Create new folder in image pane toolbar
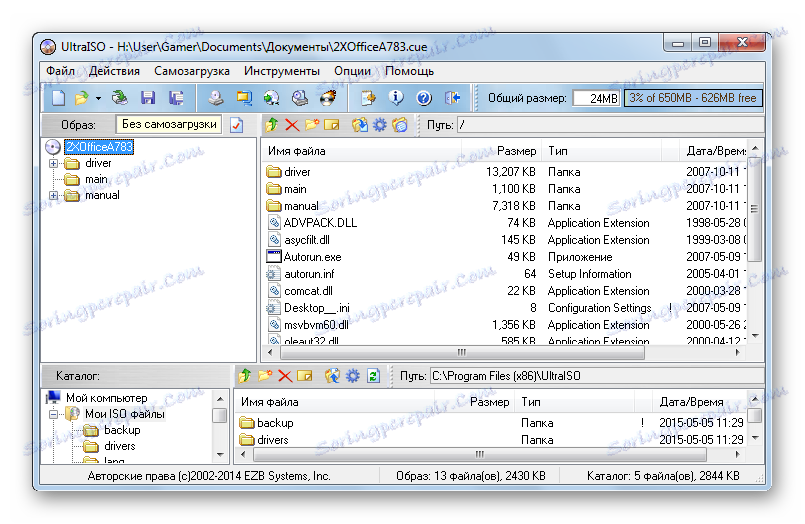This screenshot has width=805, height=524. pos(312,125)
